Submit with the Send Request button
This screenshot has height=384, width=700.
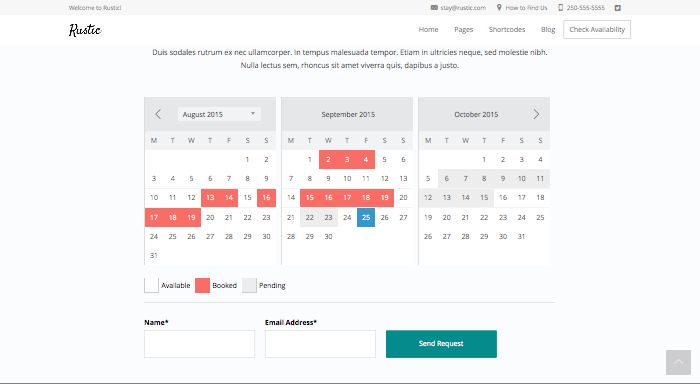pos(441,344)
